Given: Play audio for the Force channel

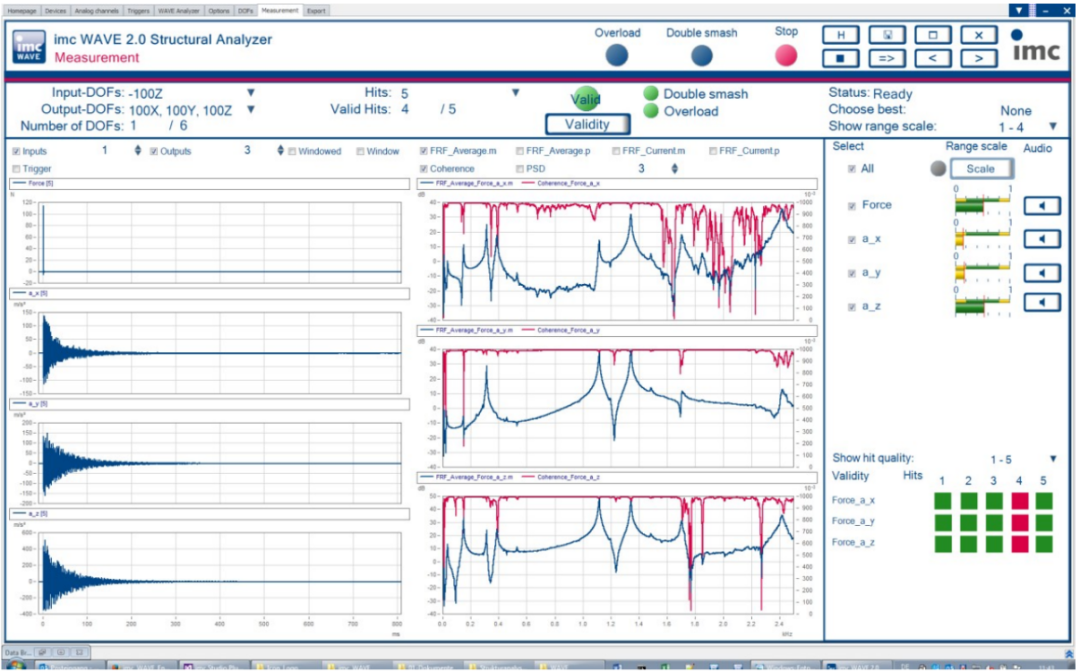Looking at the screenshot, I should 1041,205.
